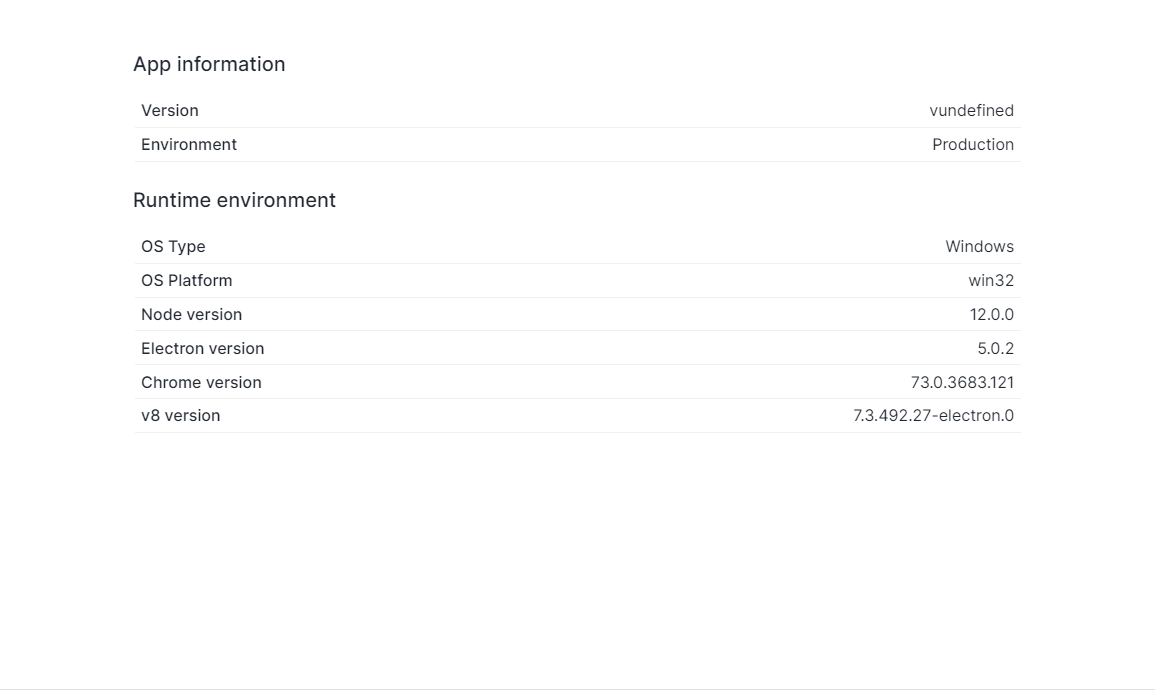Screen dimensions: 1155x690
Task: Click the Node version label
Action: (x=192, y=314)
